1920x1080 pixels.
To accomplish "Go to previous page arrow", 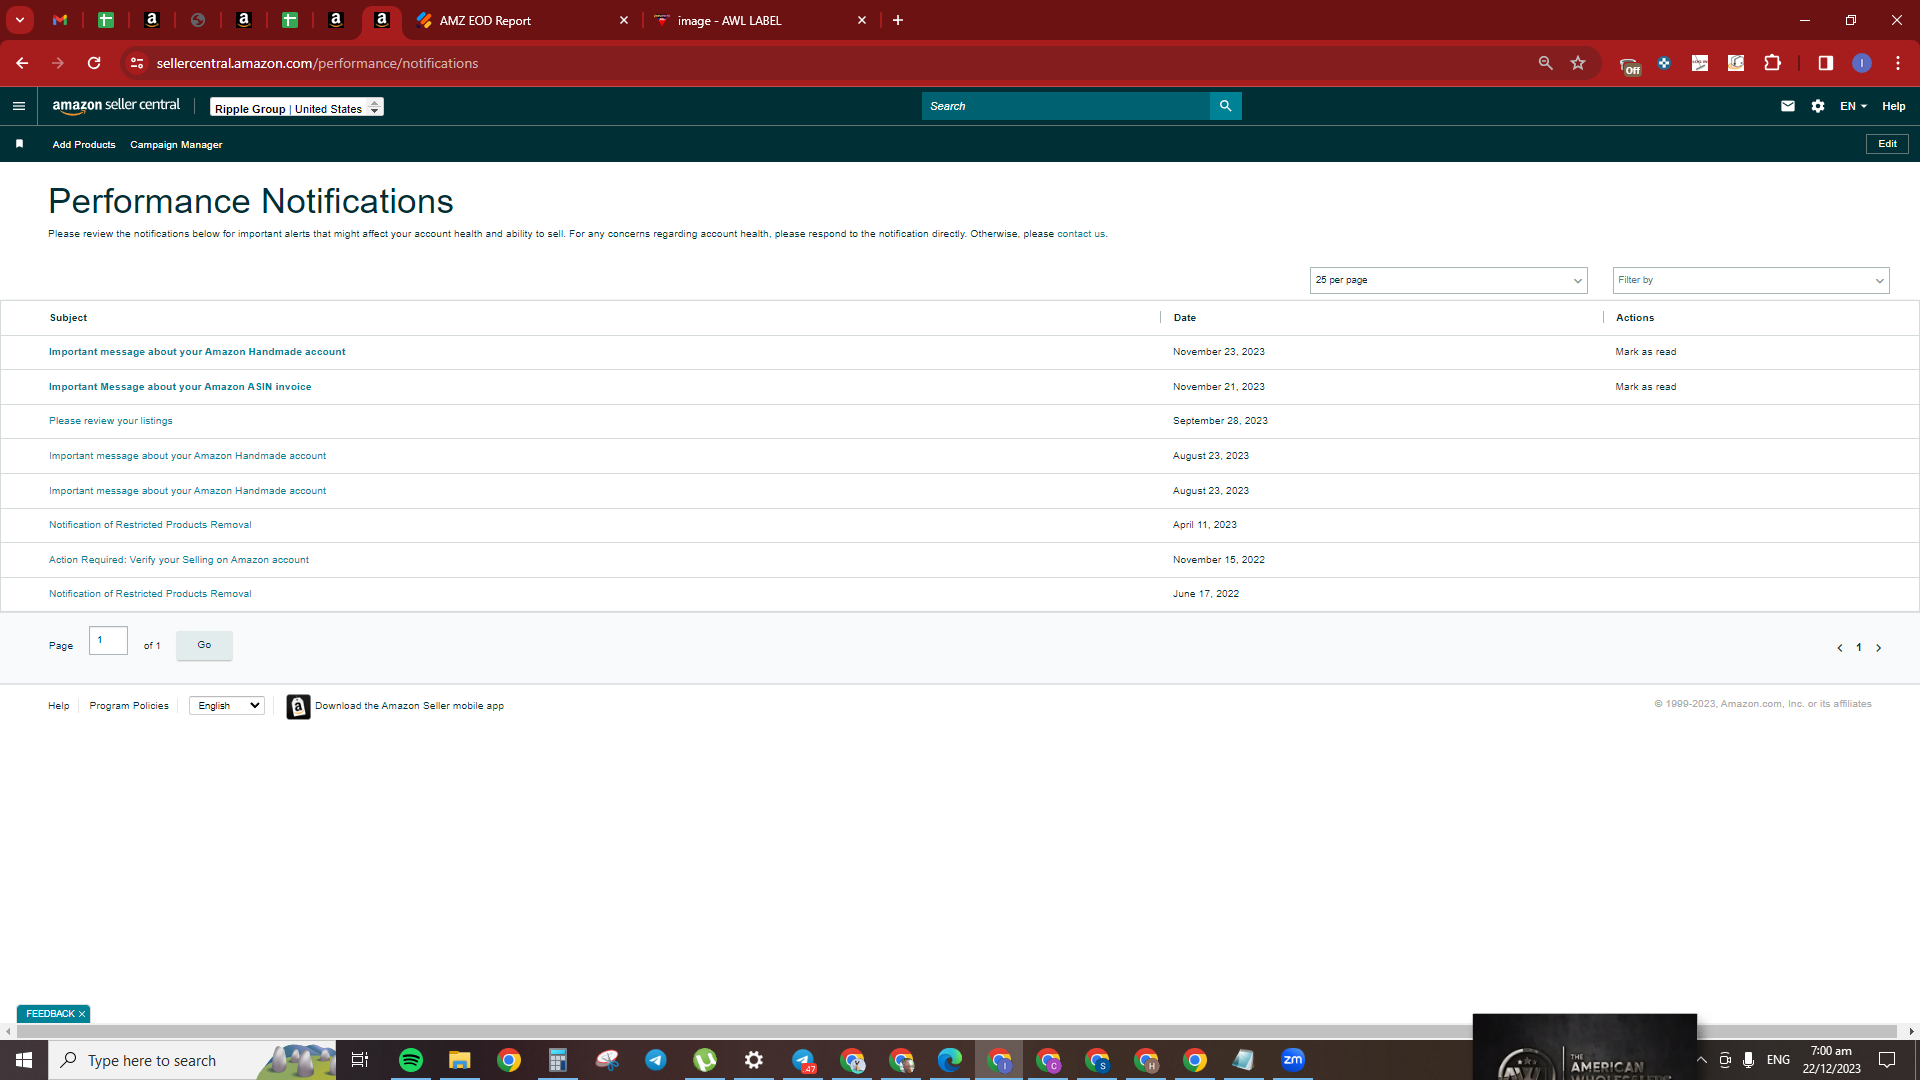I will coord(1840,648).
